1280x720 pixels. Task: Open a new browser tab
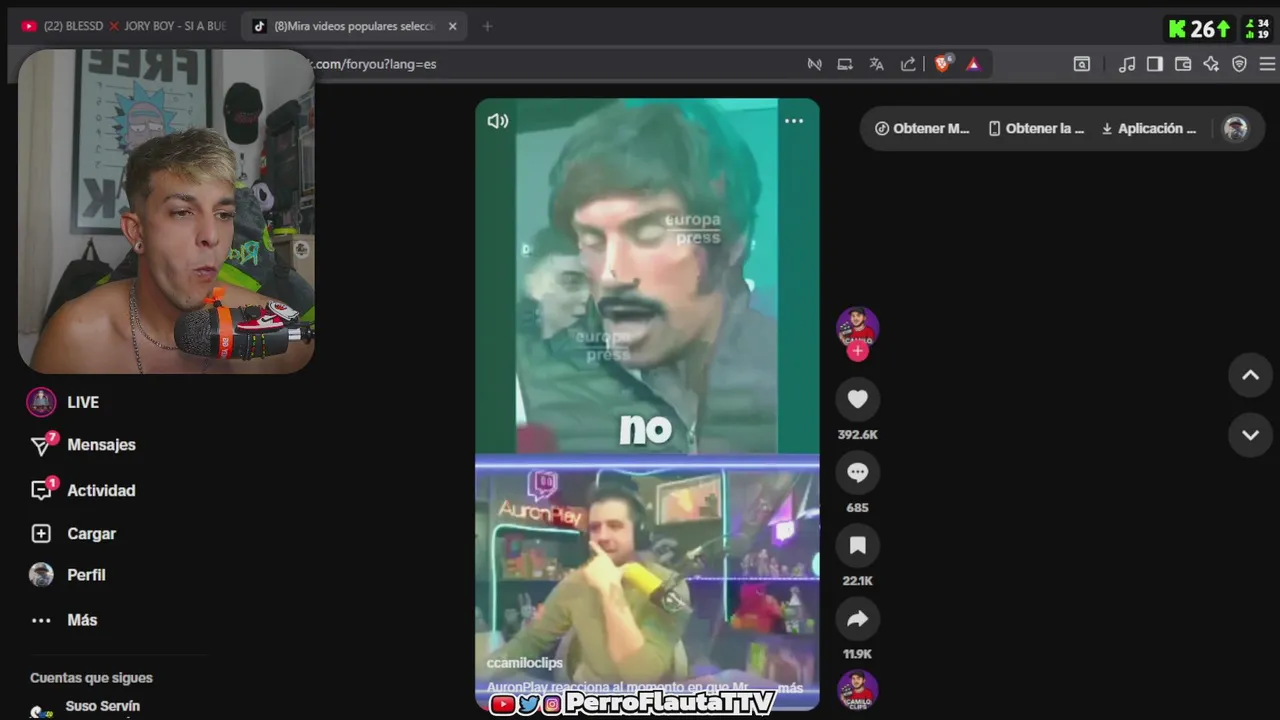click(487, 26)
